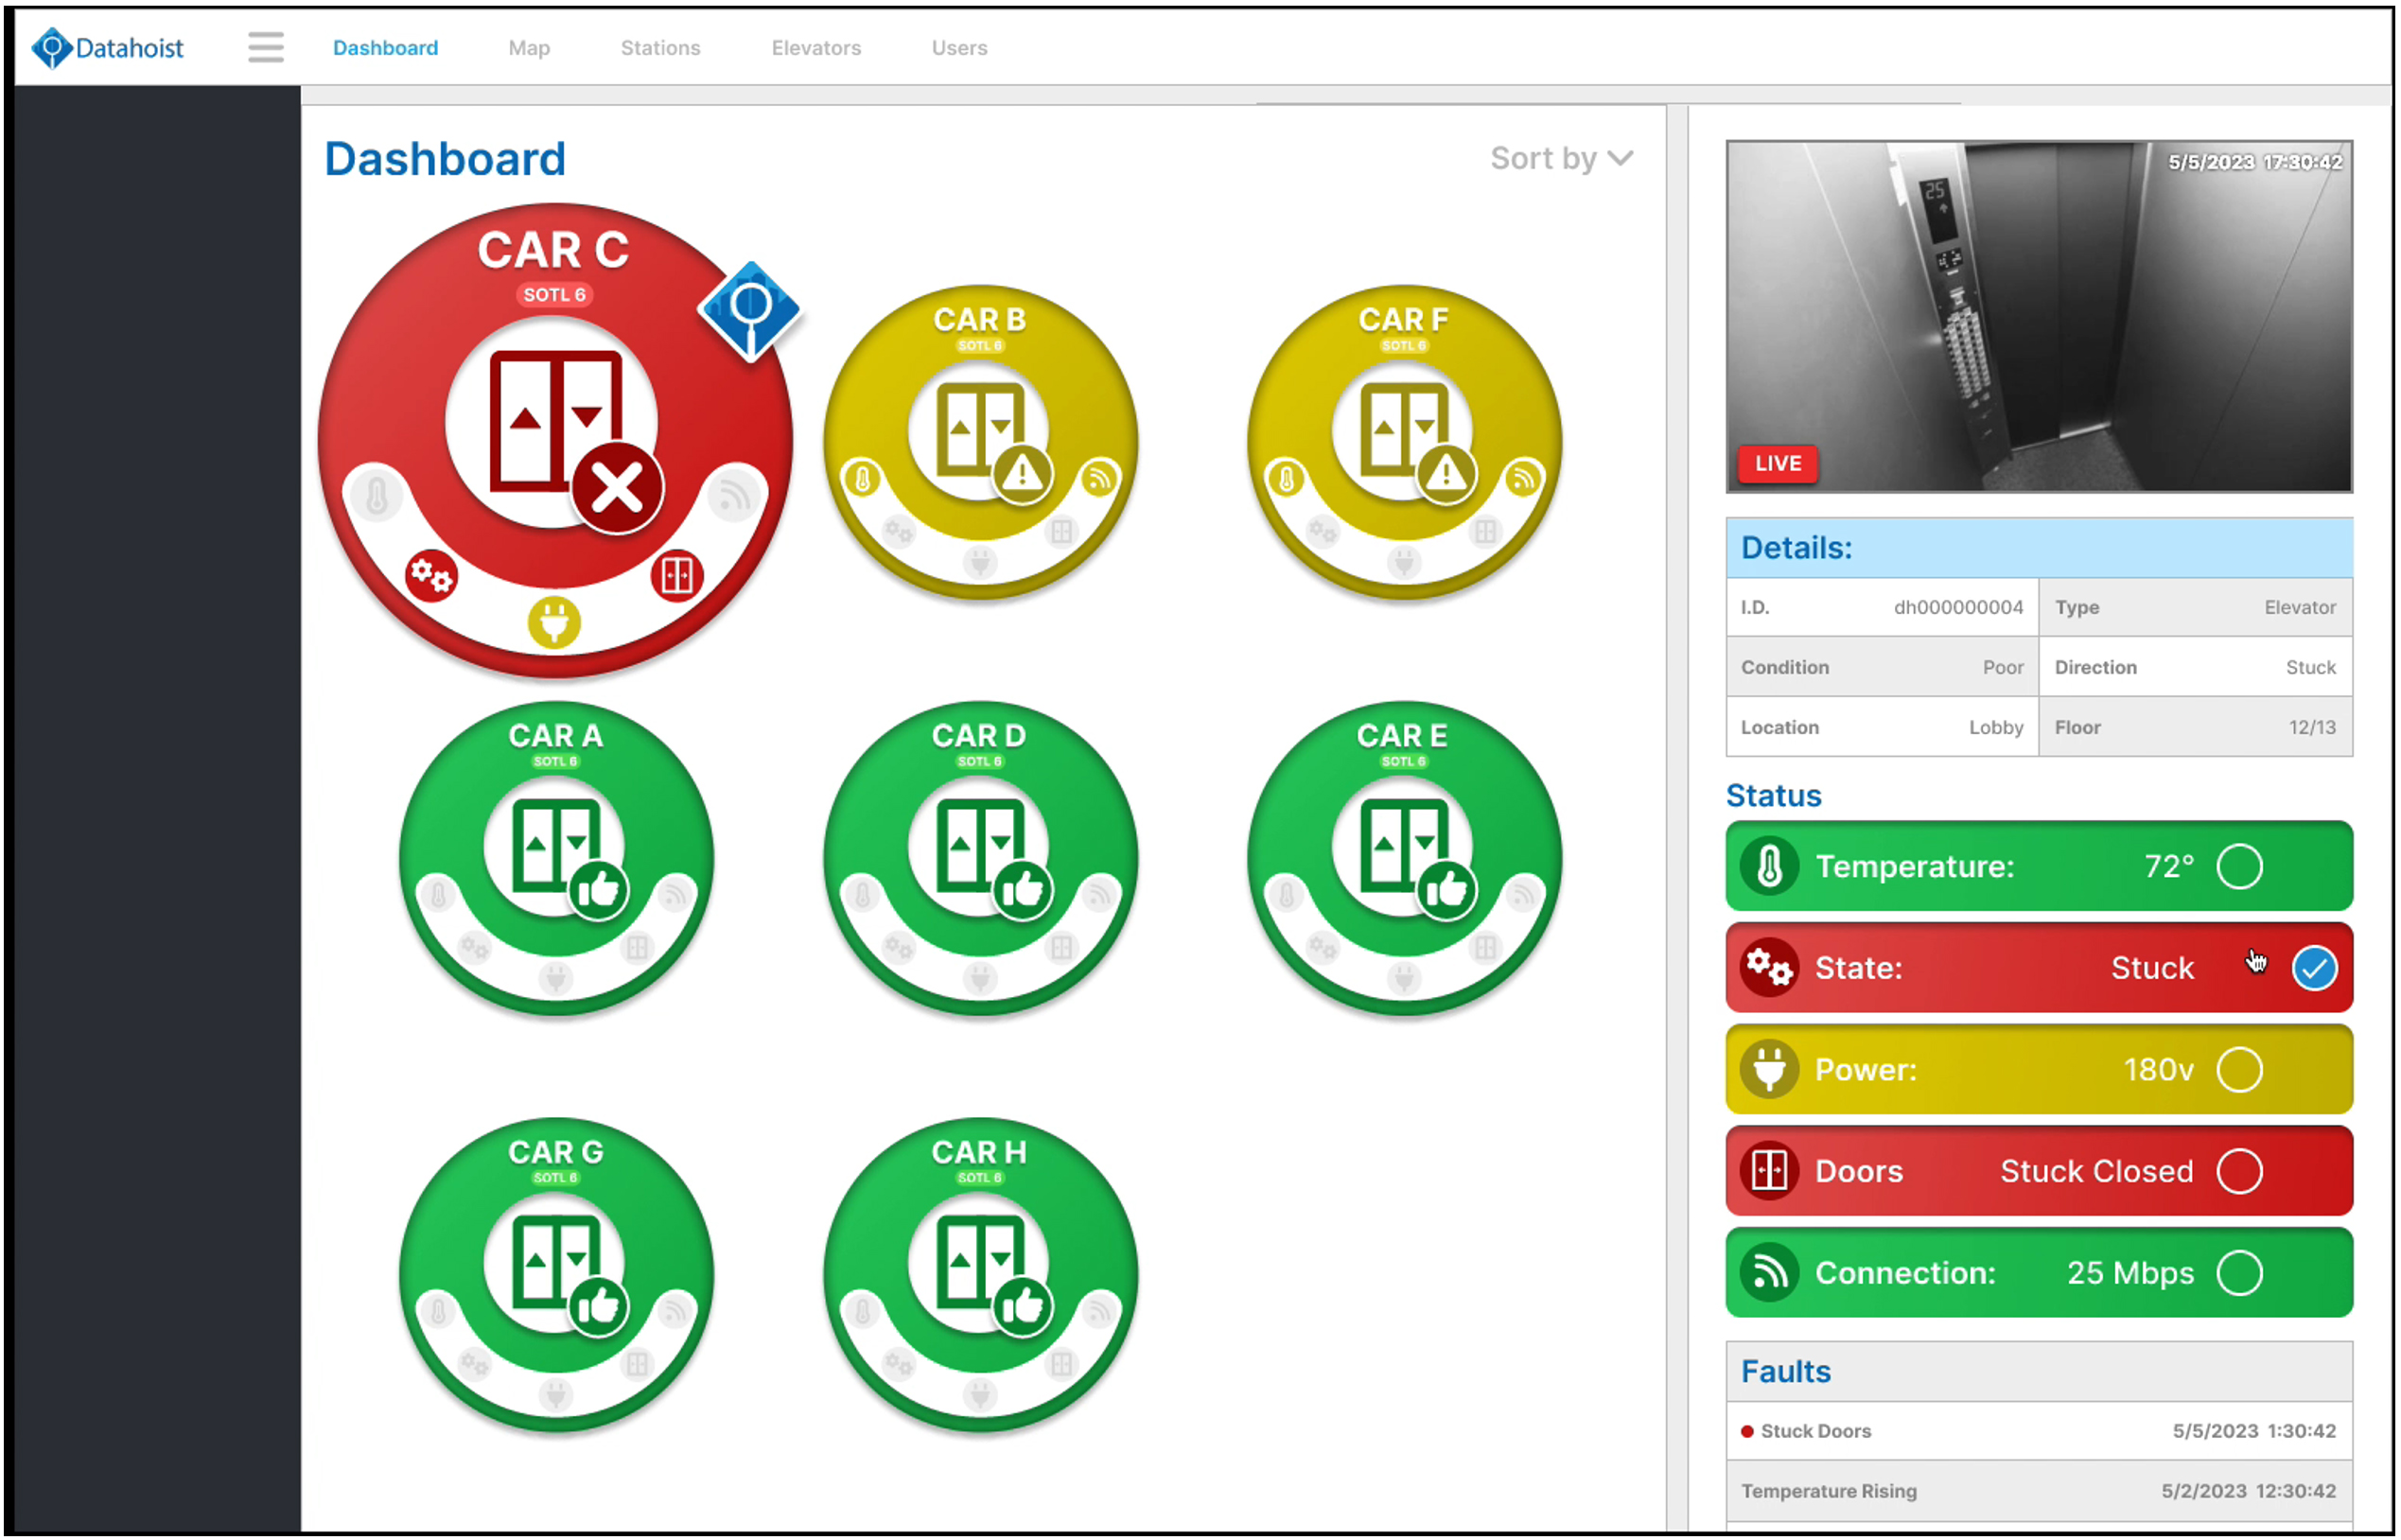Click the red gears icon on Car C
The image size is (2401, 1540).
[x=432, y=576]
